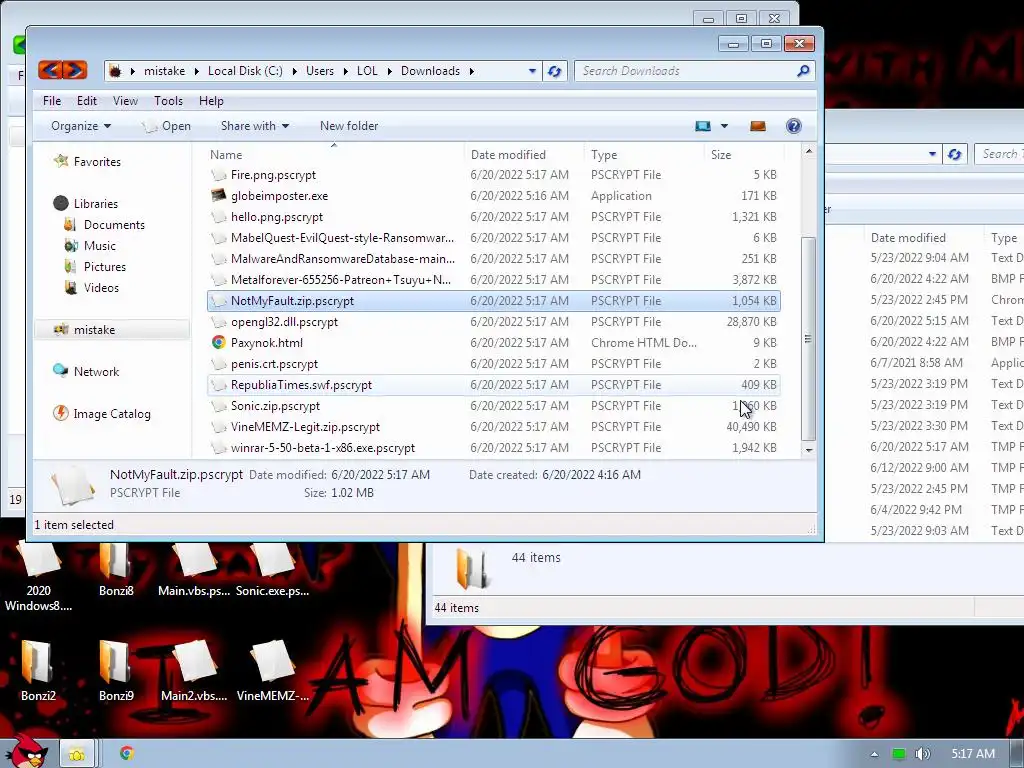The width and height of the screenshot is (1024, 768).
Task: Click the LOL breadcrumb in the address bar
Action: pyautogui.click(x=367, y=71)
